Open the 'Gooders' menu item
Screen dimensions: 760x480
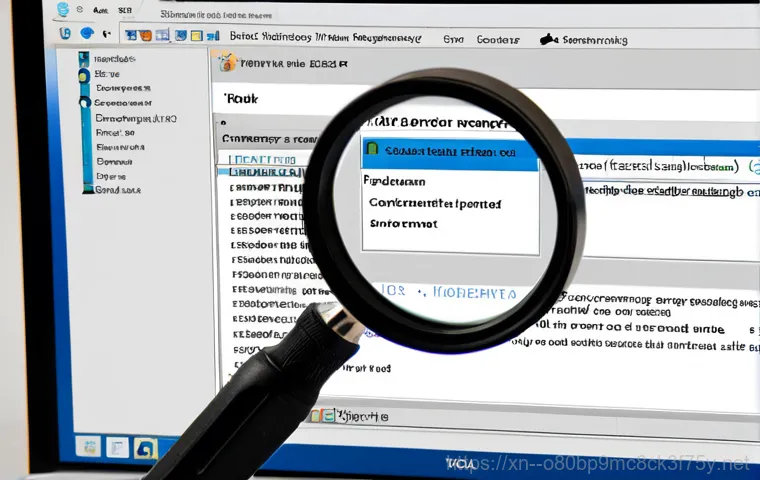click(x=498, y=40)
